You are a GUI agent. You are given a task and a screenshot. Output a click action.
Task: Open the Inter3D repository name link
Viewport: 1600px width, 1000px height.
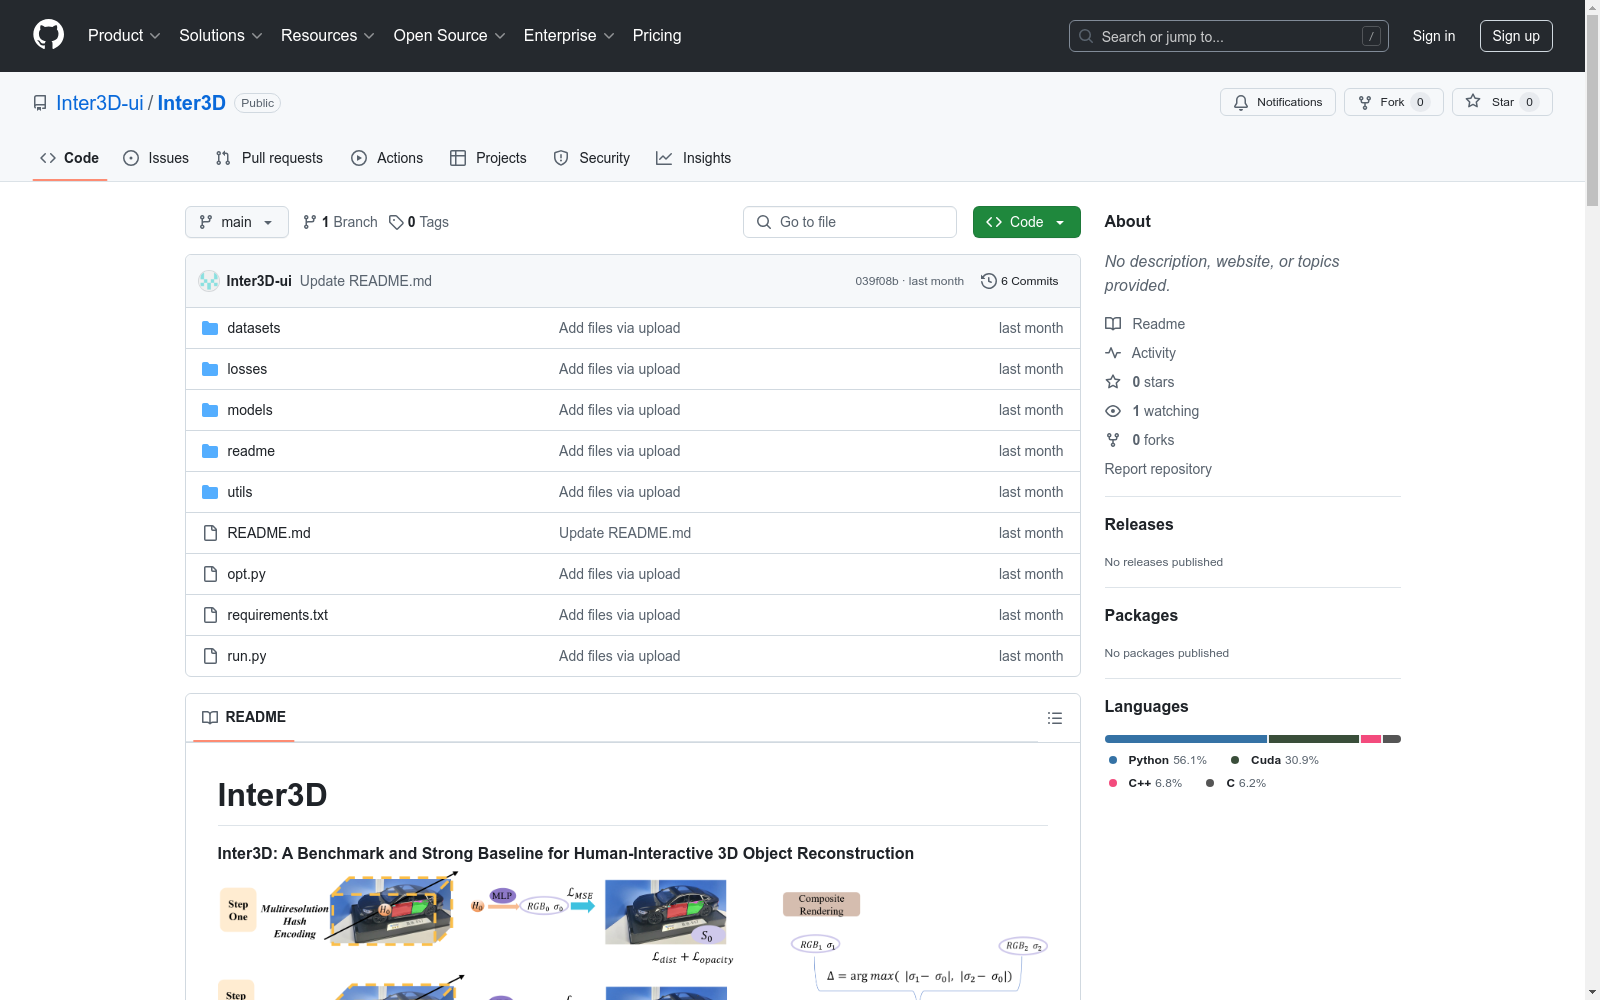[191, 103]
